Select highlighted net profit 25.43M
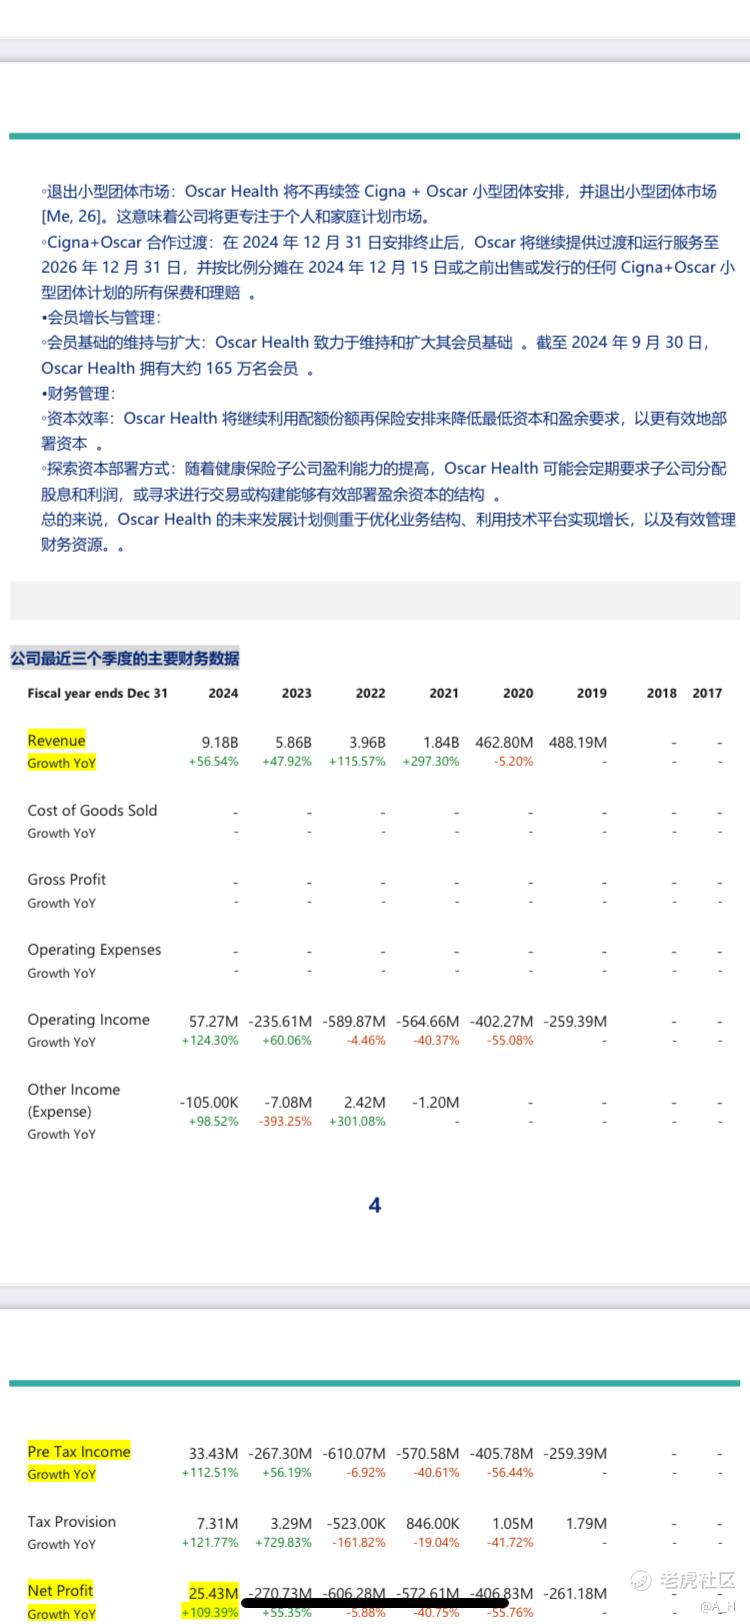Viewport: 750px width, 1624px height. tap(214, 1593)
